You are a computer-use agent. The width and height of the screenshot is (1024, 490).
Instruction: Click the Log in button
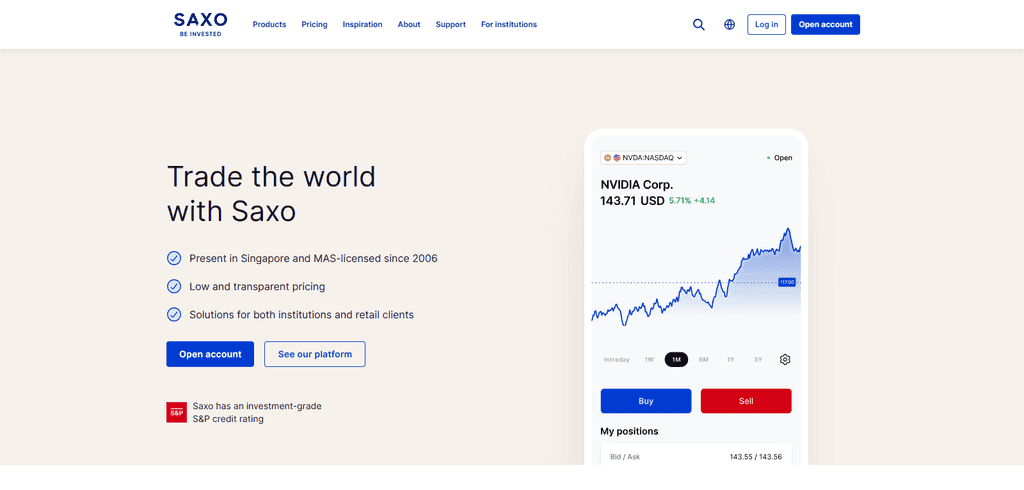tap(767, 25)
